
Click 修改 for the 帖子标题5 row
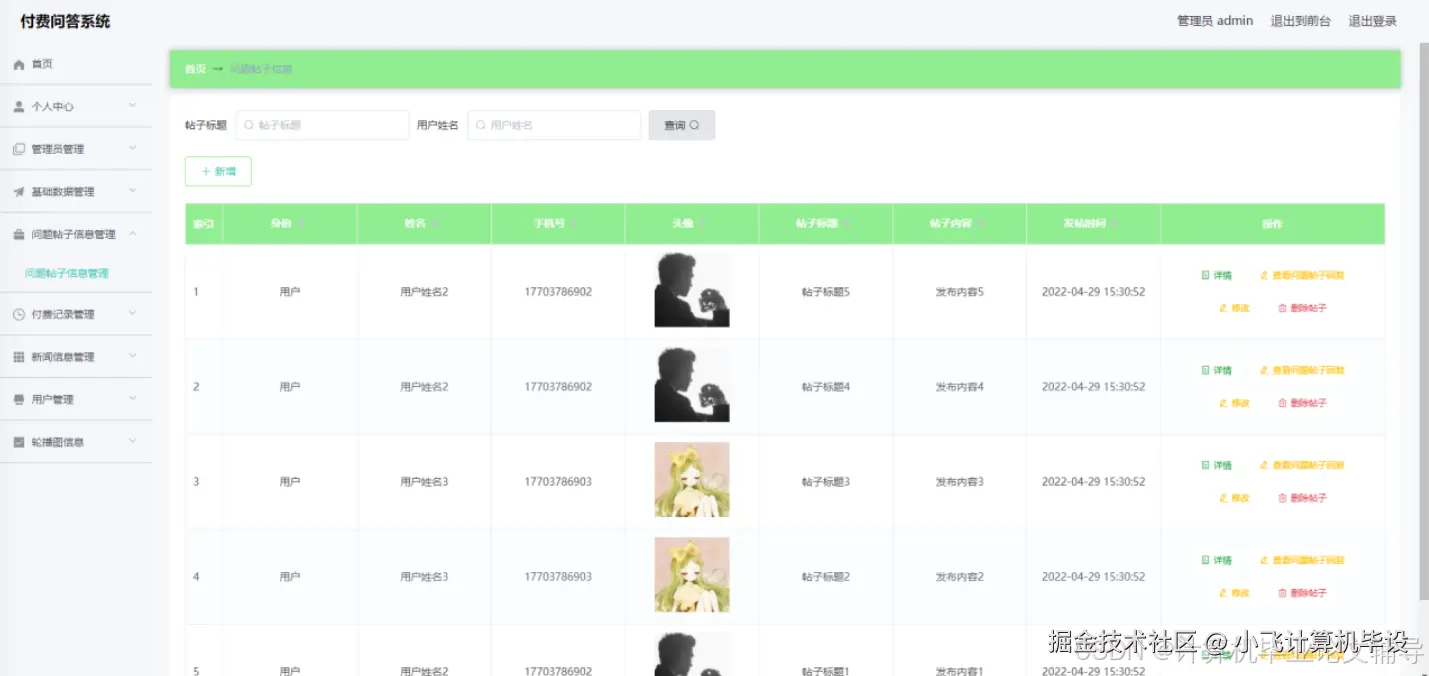[x=1234, y=308]
